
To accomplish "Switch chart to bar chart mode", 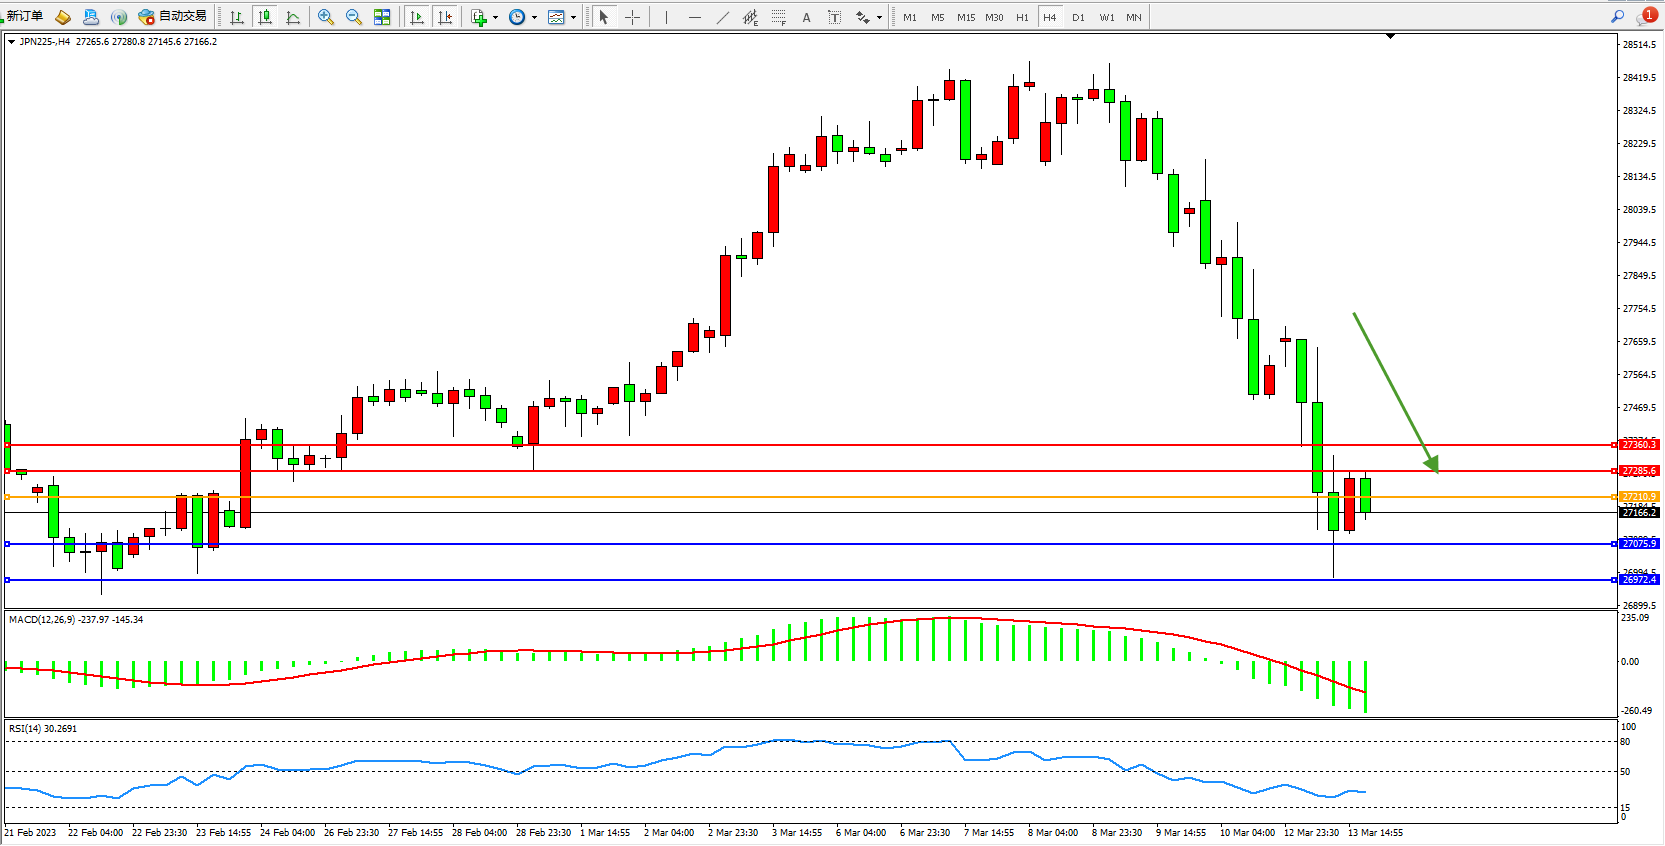I will coord(237,17).
